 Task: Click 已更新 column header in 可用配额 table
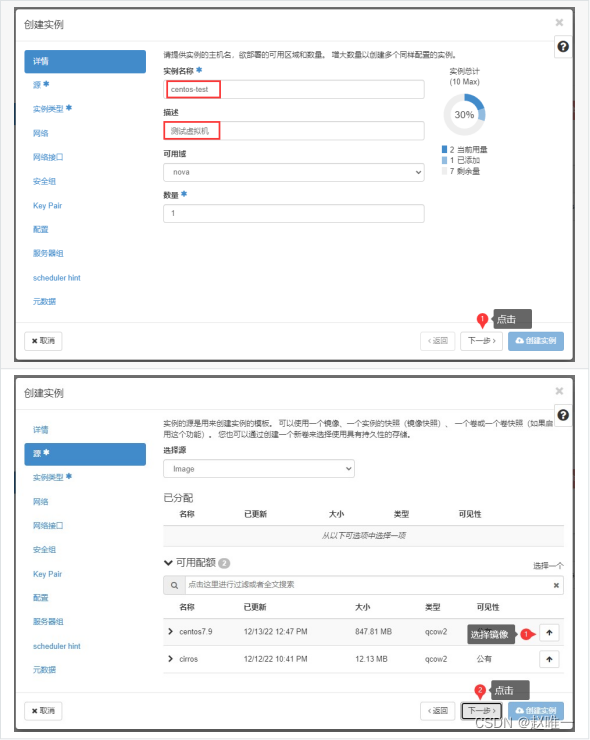point(255,607)
